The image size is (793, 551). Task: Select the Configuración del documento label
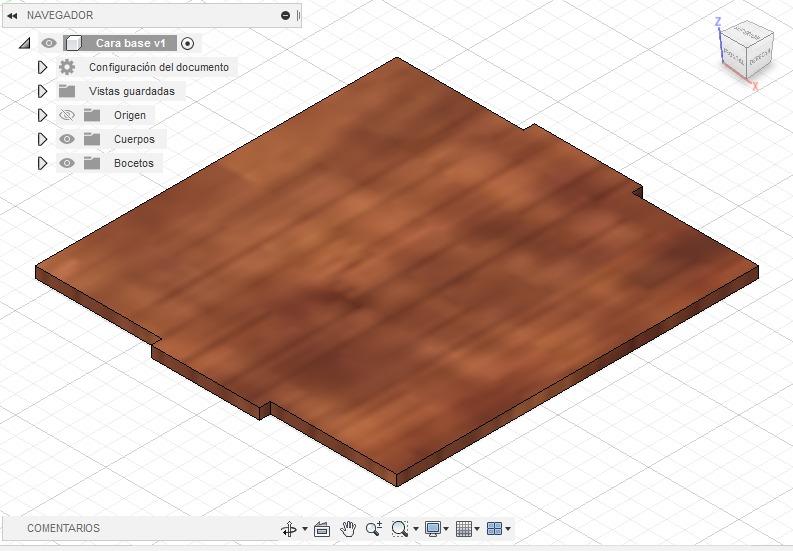159,67
